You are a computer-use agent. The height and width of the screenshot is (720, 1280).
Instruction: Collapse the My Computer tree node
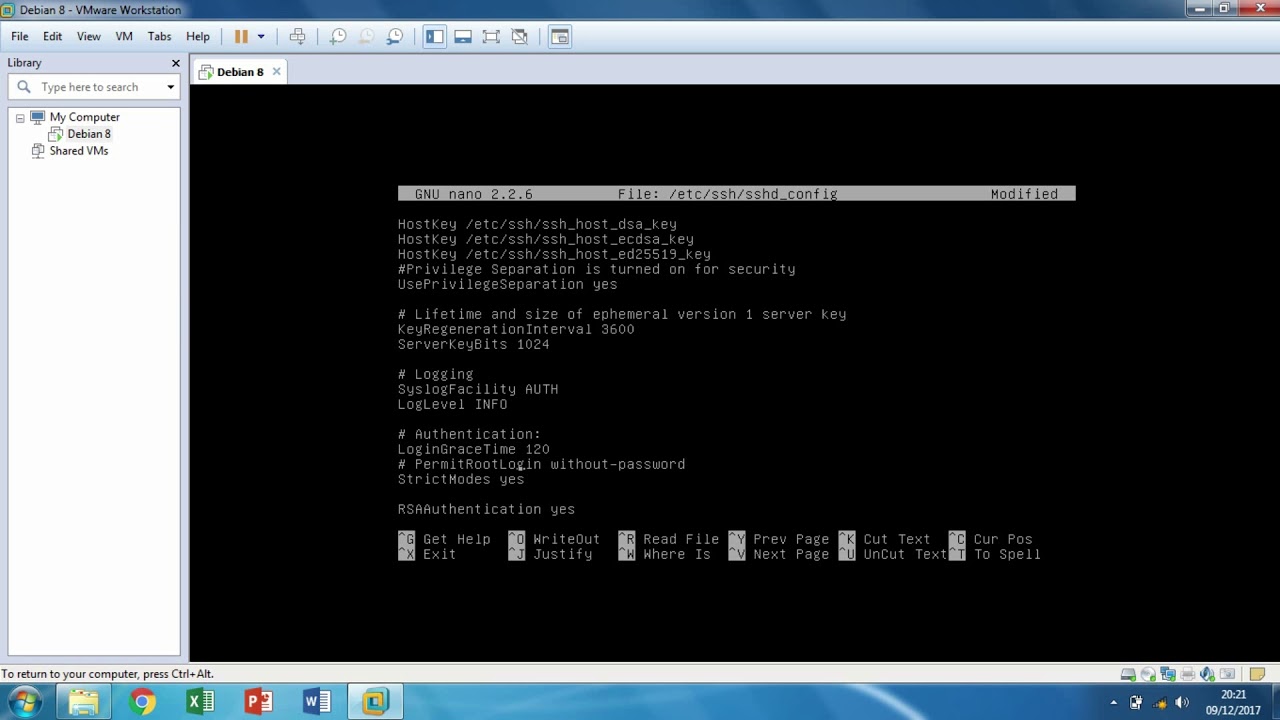[20, 118]
